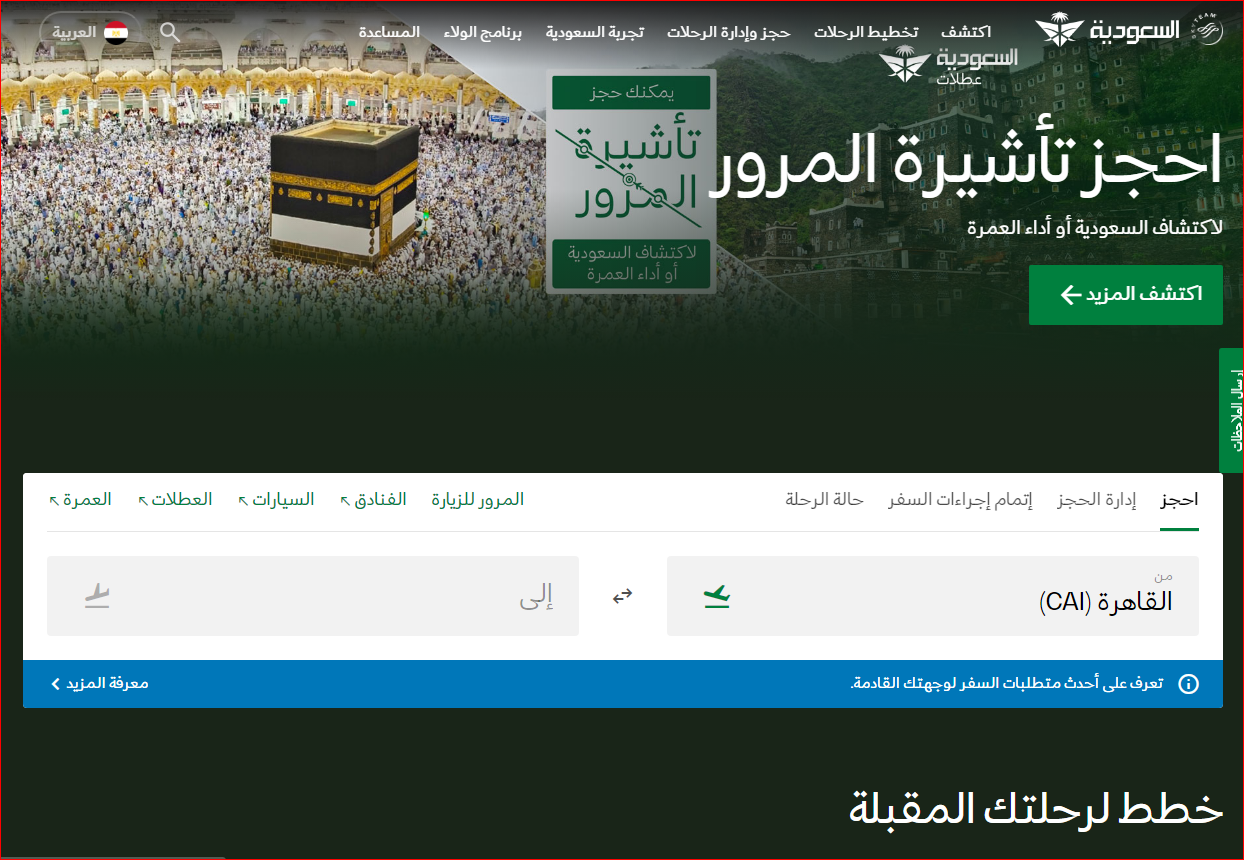Open the language selector with Egypt flag

click(x=89, y=32)
